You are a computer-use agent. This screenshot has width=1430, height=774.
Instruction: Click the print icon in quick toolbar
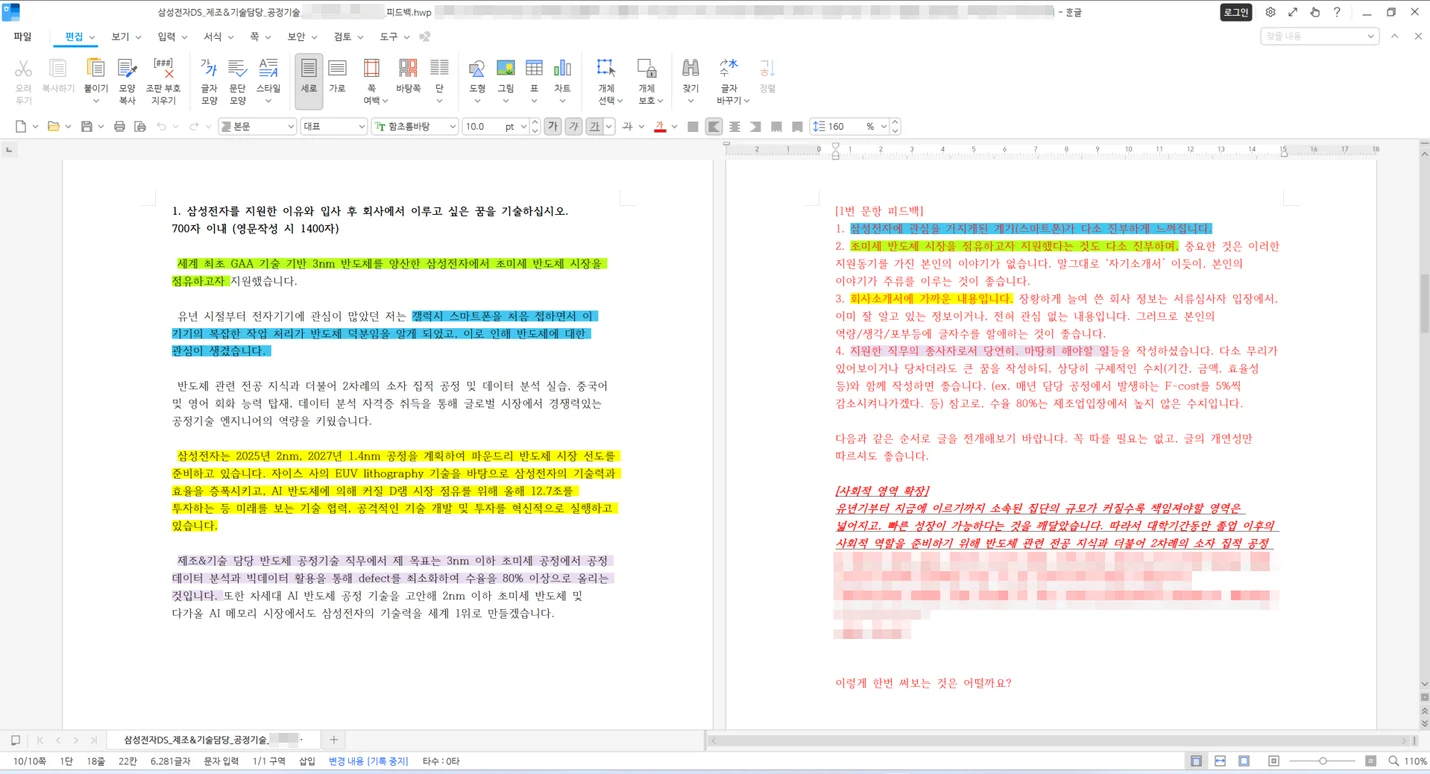pos(119,127)
